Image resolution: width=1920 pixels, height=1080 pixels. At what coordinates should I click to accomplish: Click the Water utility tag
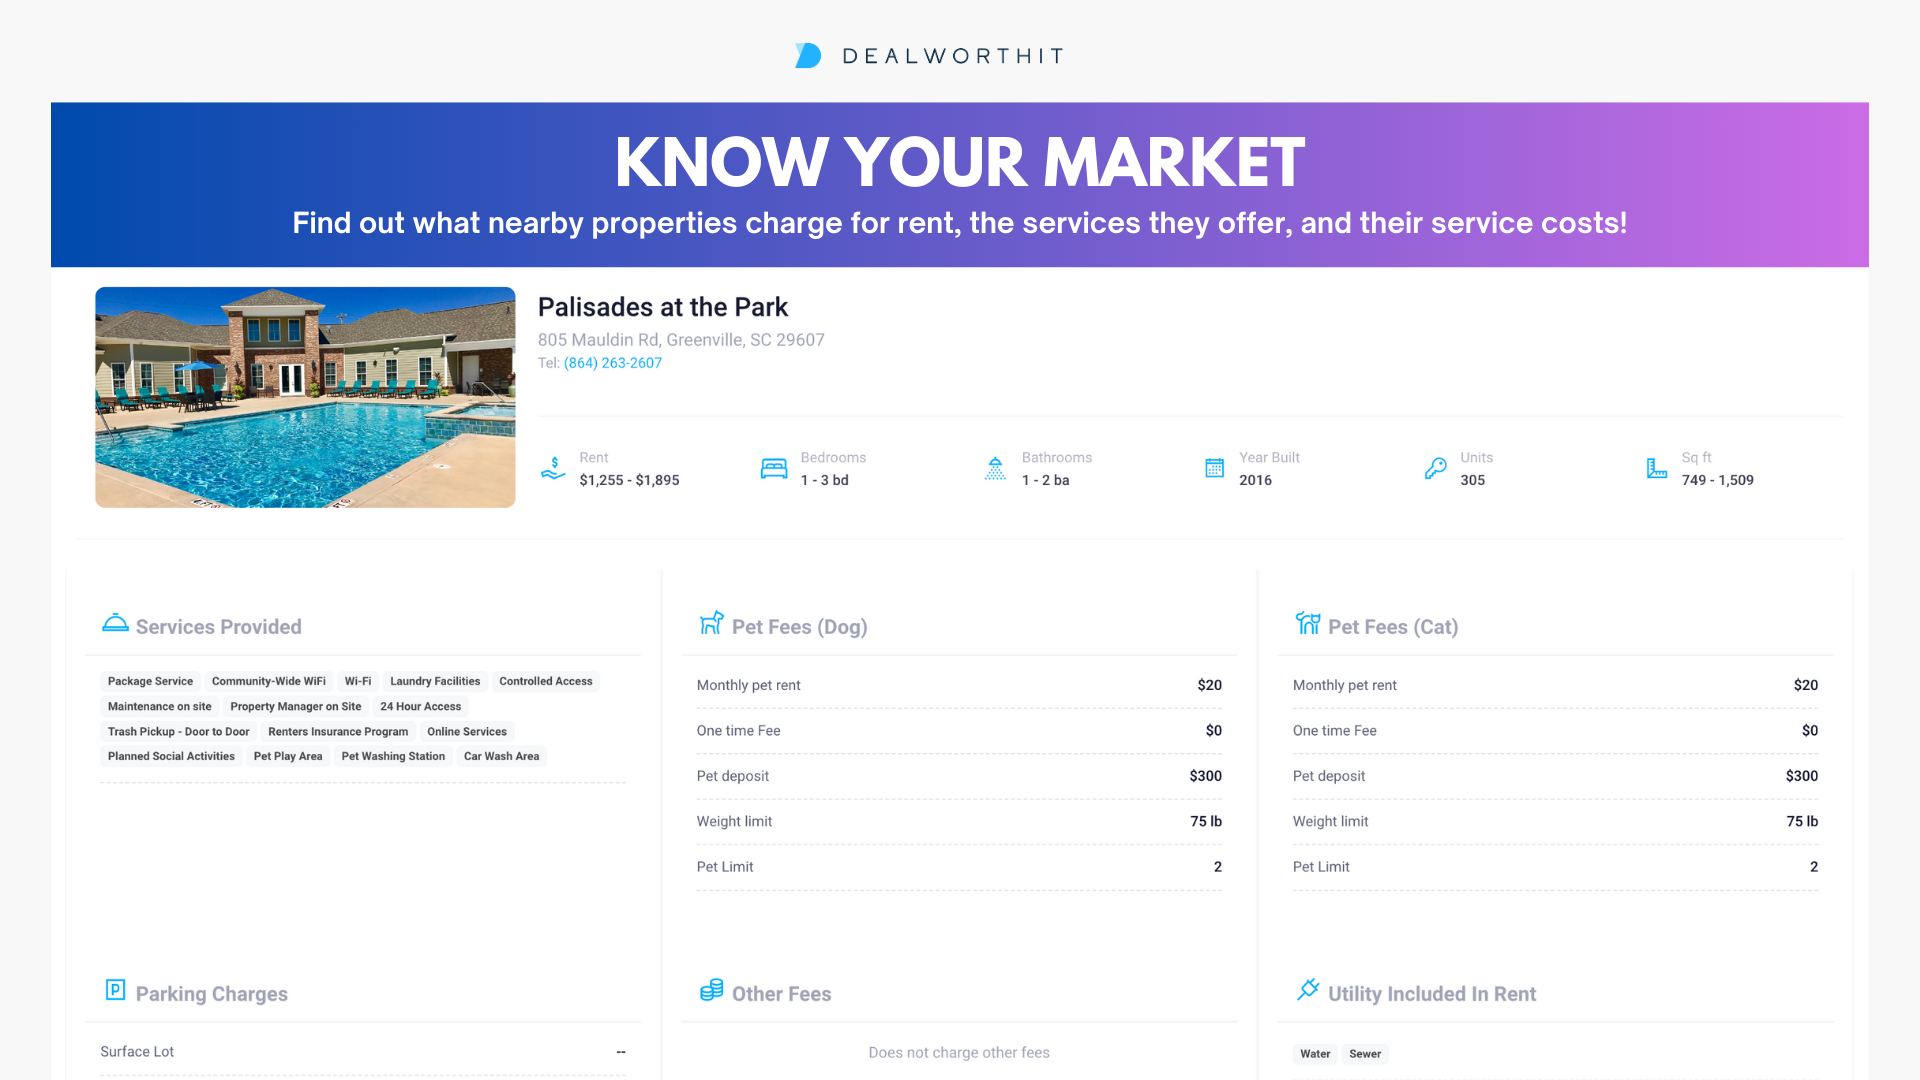click(1315, 1054)
